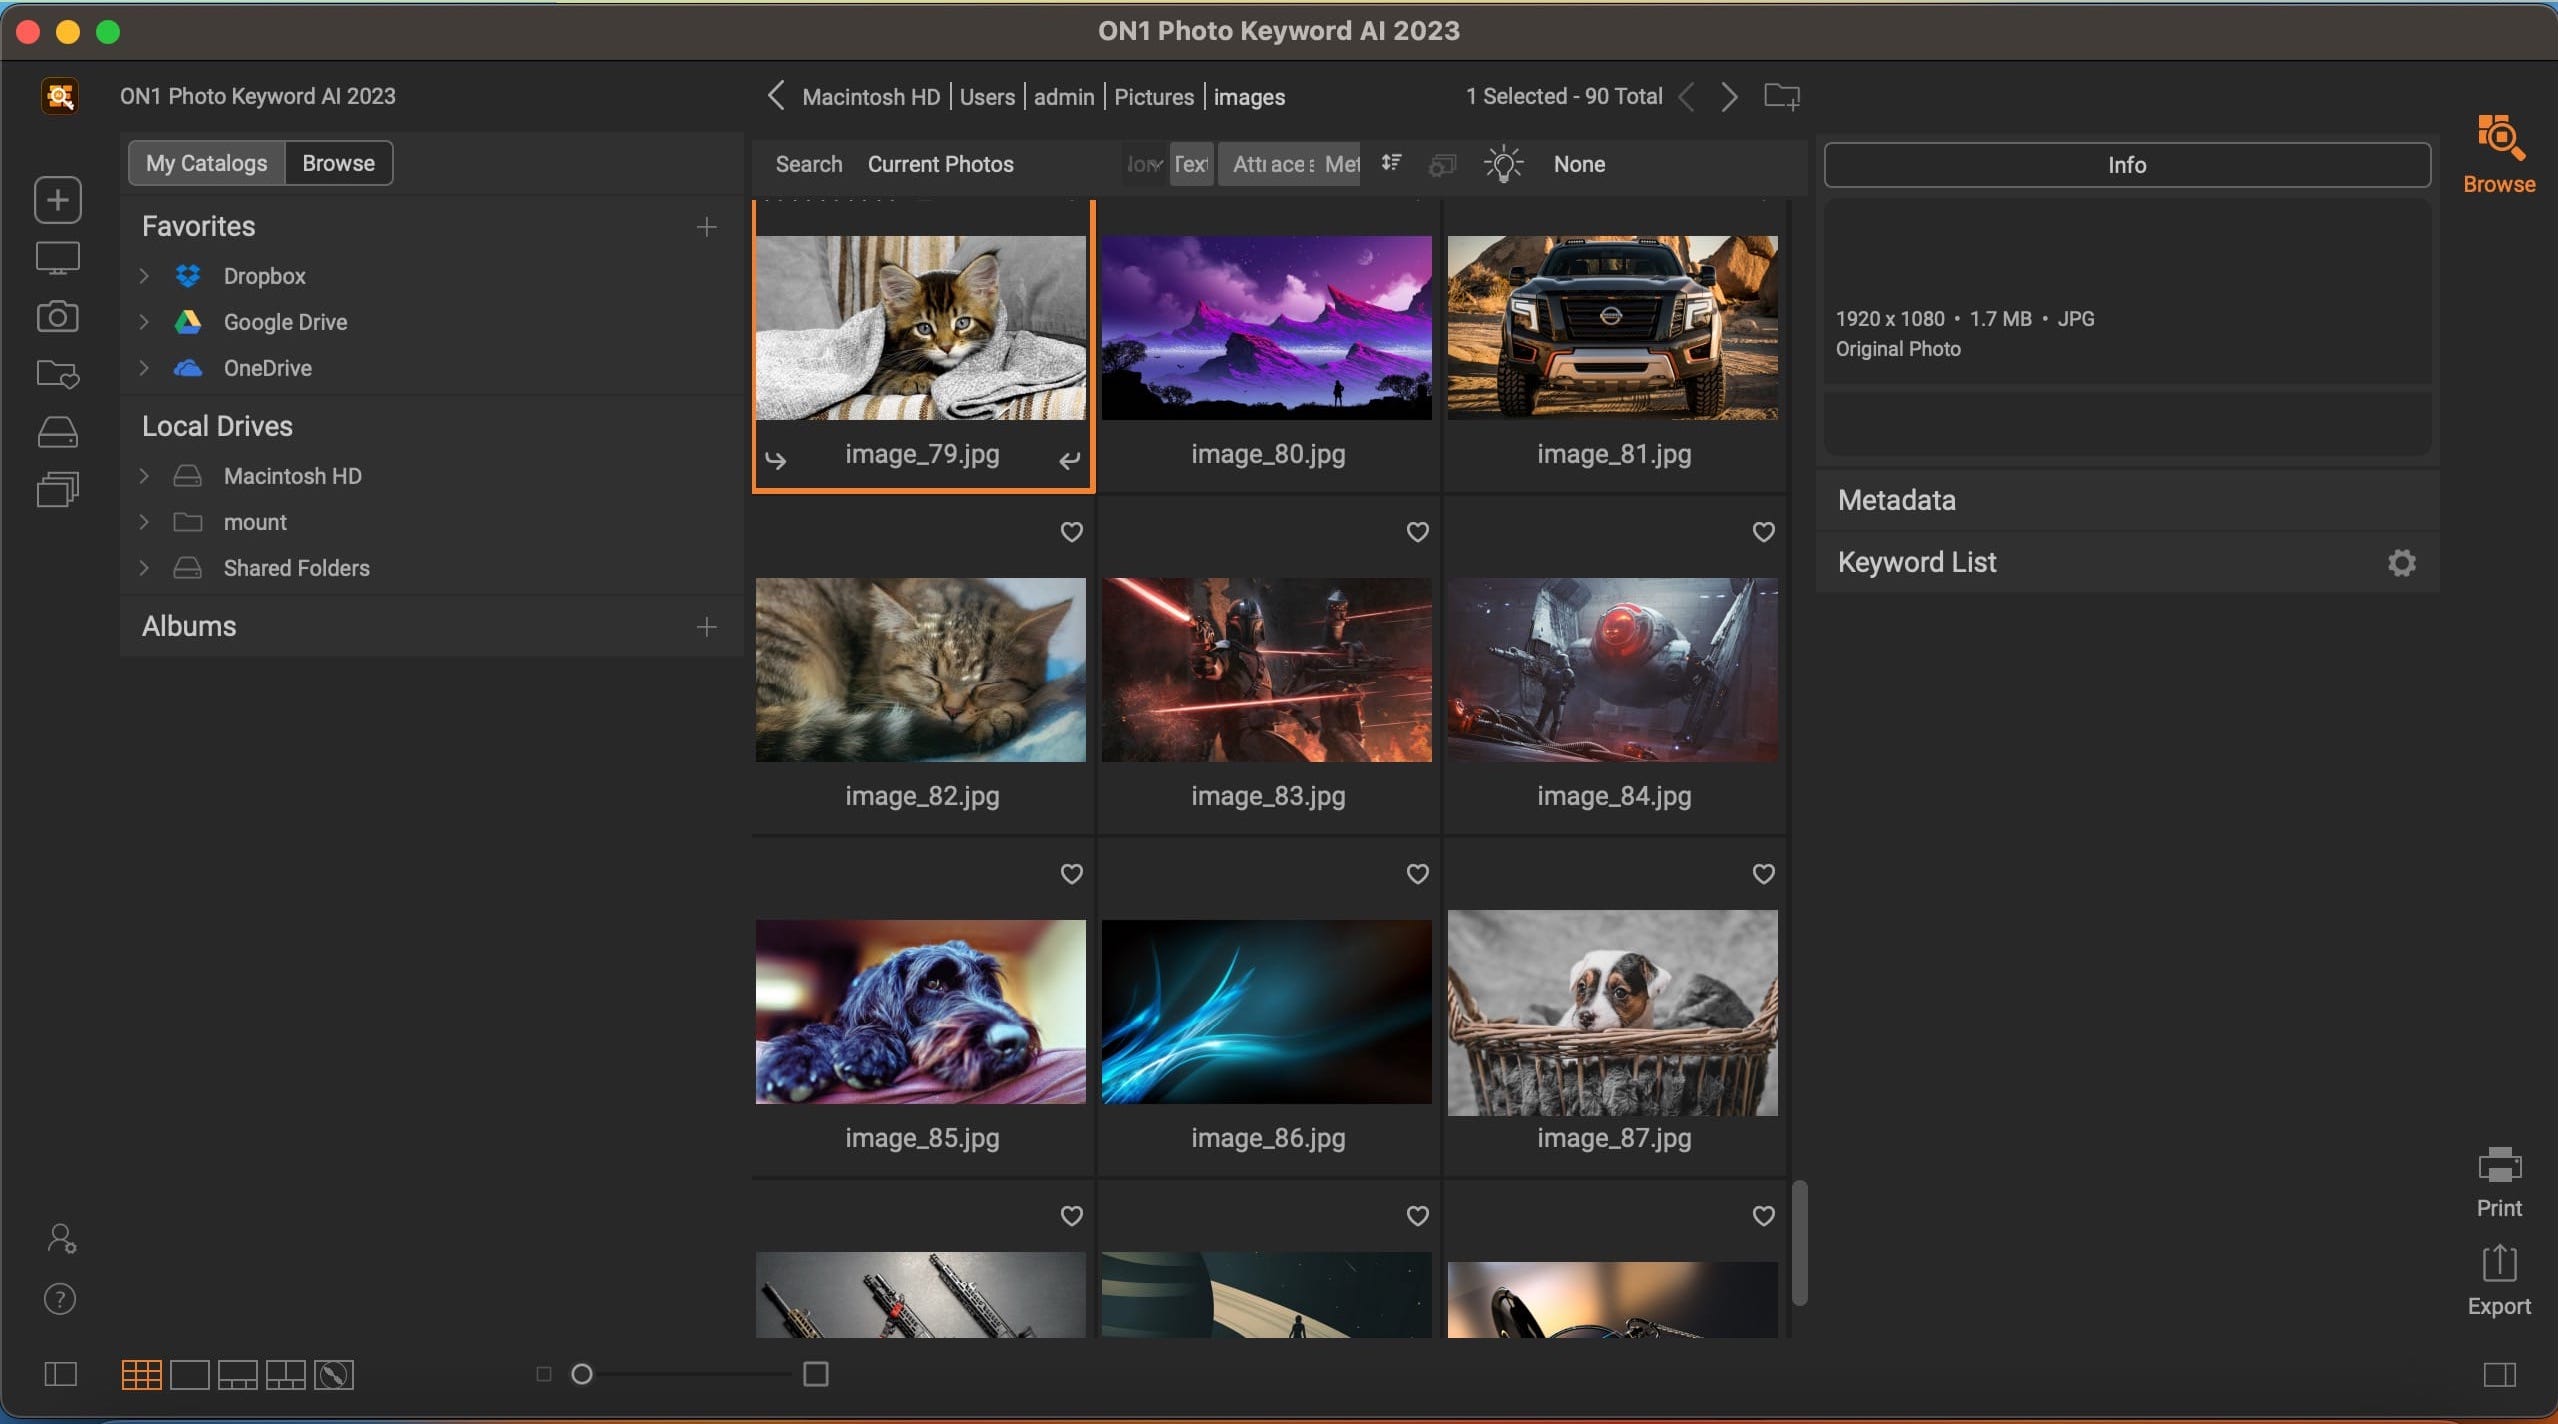Click the thumbnail grid vertical scrollbar
This screenshot has width=2558, height=1424.
(x=1799, y=1243)
